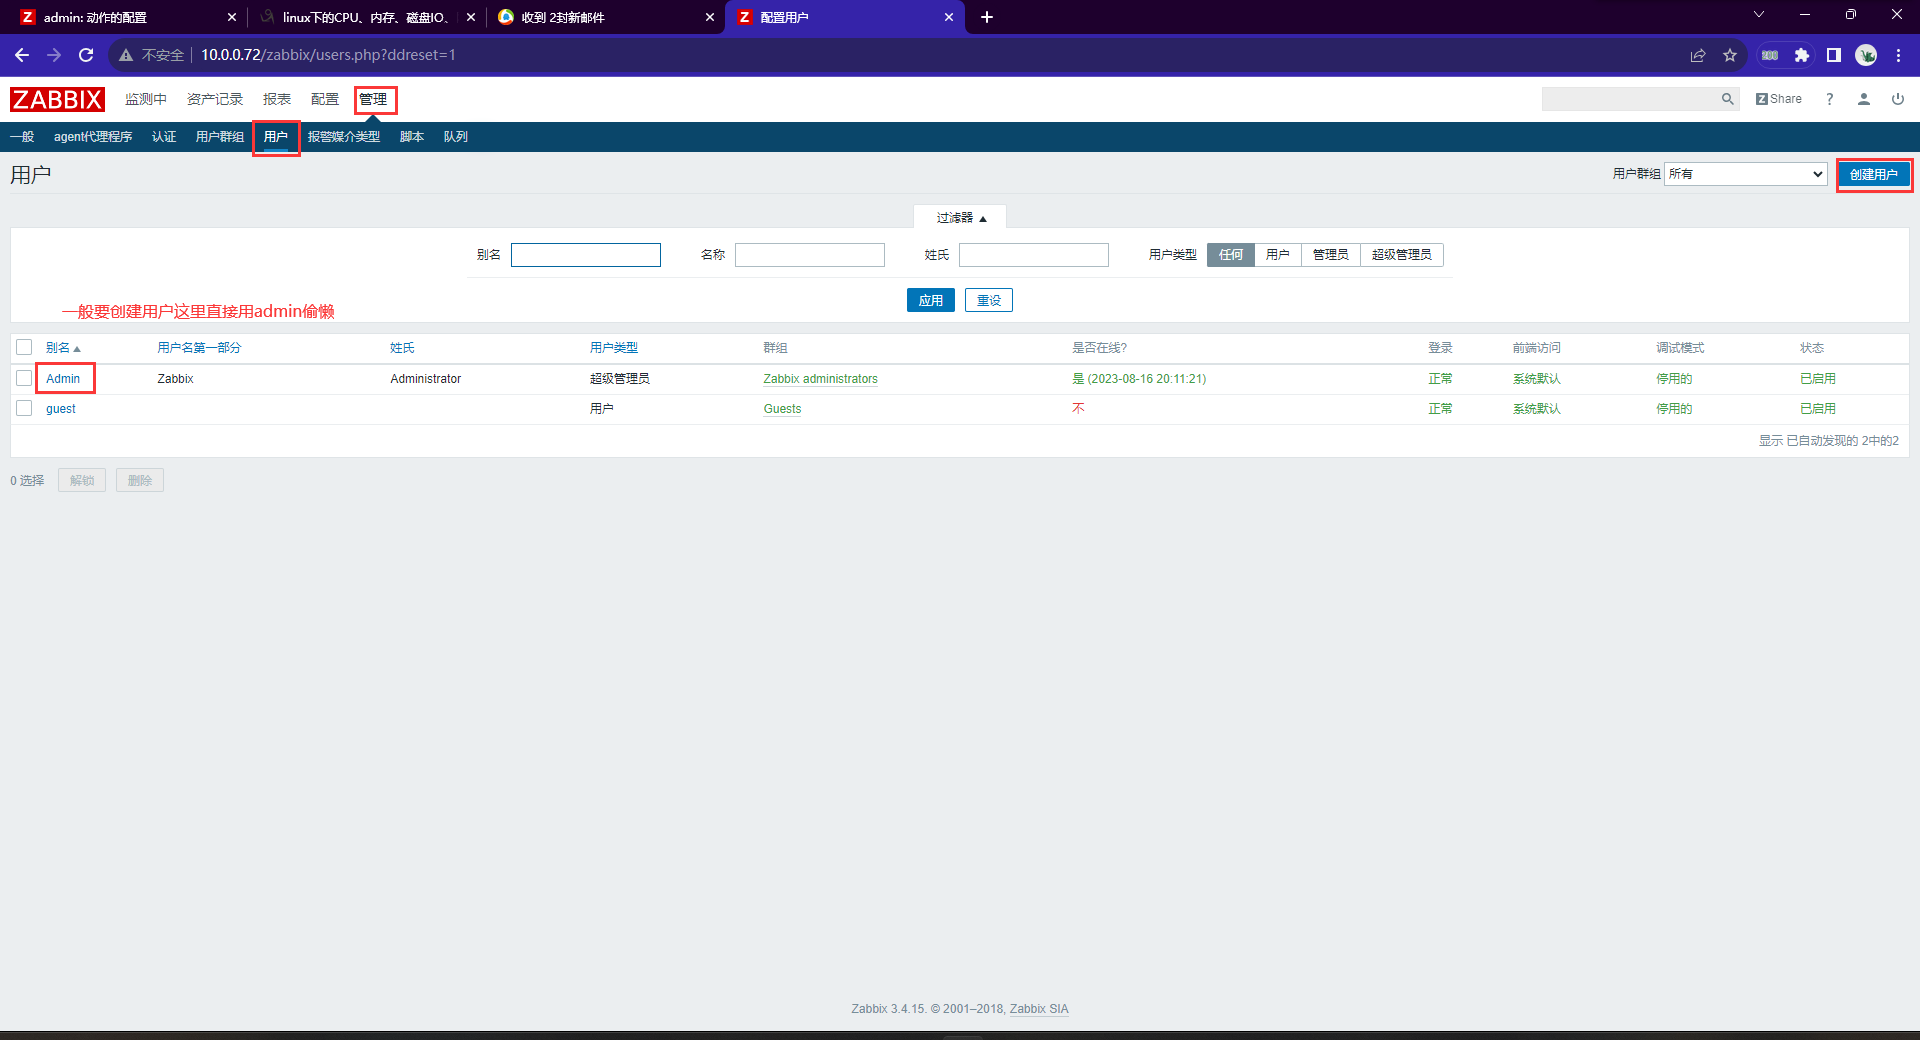Click the not secure warning icon
The image size is (1920, 1040).
(126, 55)
